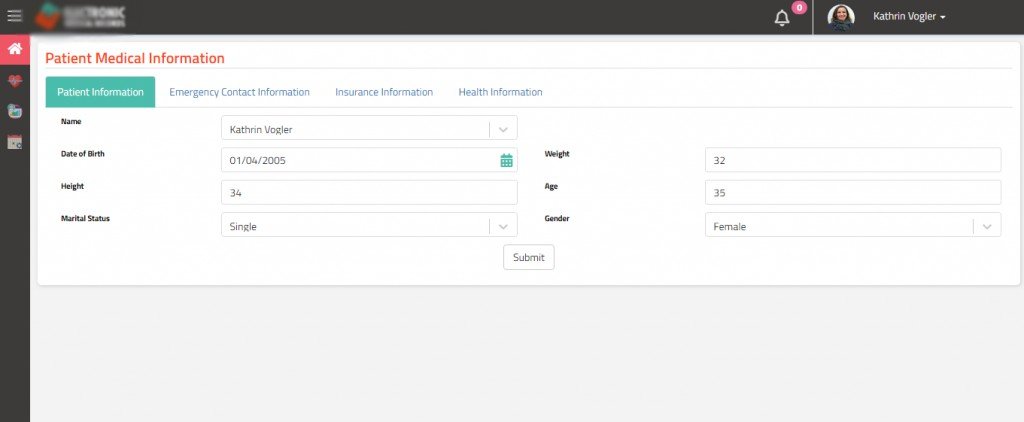This screenshot has width=1024, height=422.
Task: Open the Kathrin Vogler user menu
Action: (908, 17)
